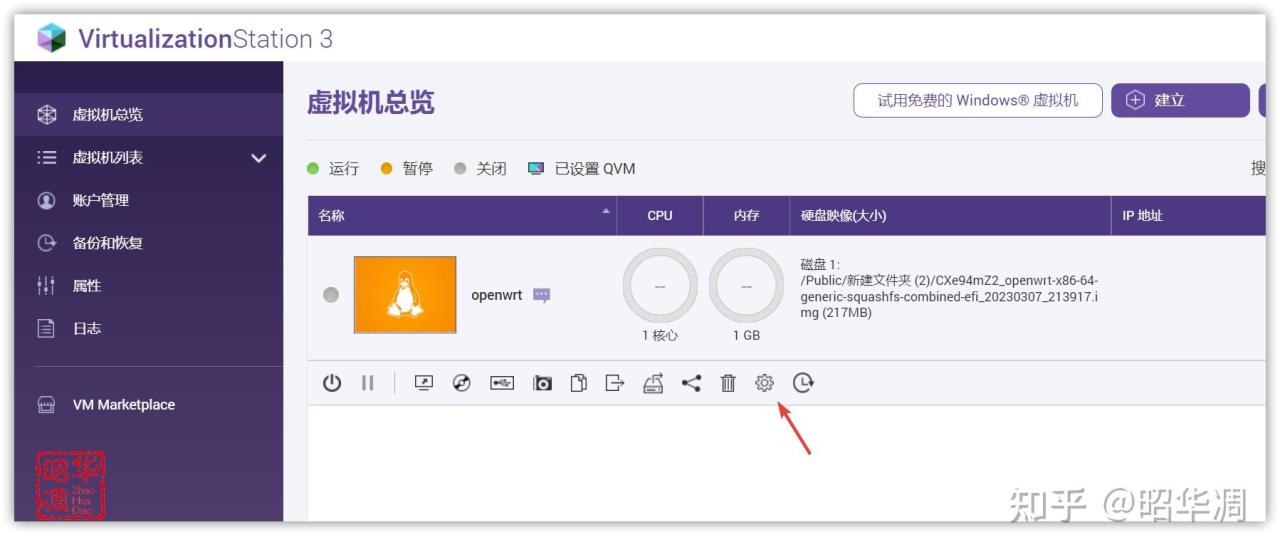
Task: Click 试用免费的 Windows 虚拟机 button
Action: [x=977, y=100]
